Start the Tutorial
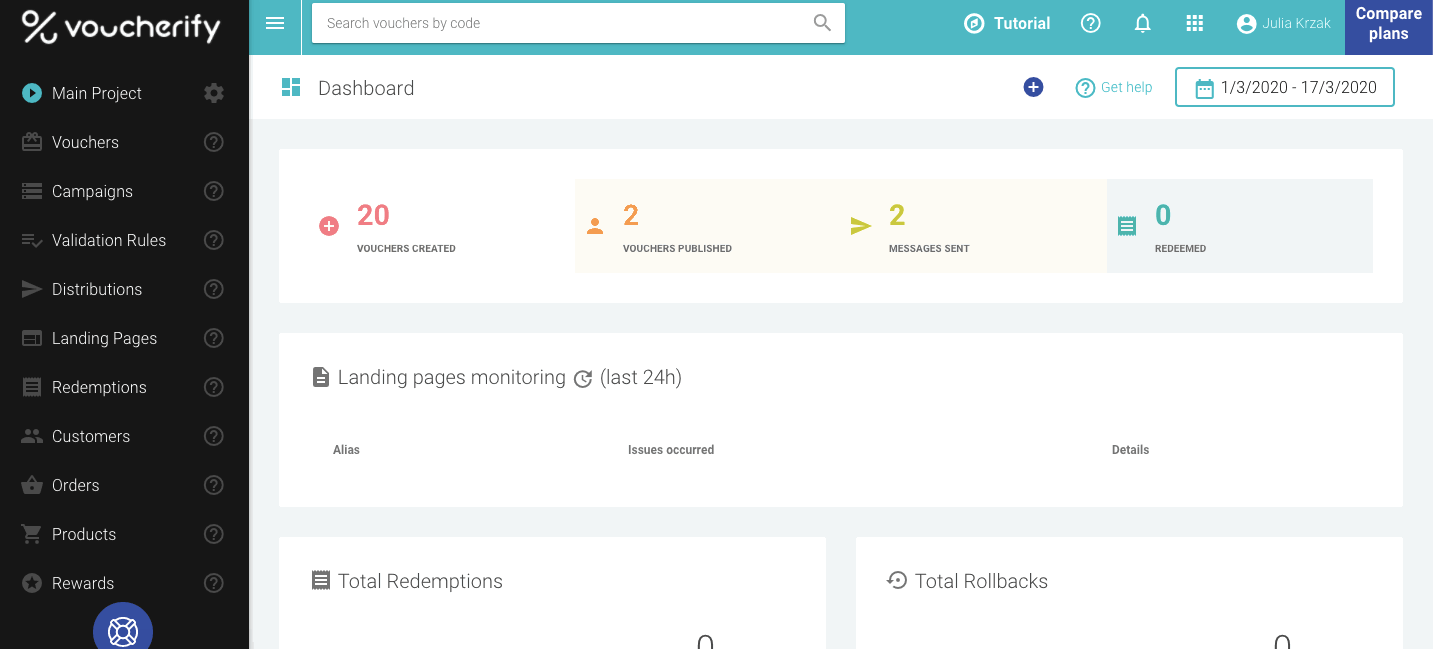Image resolution: width=1433 pixels, height=649 pixels. tap(1007, 24)
